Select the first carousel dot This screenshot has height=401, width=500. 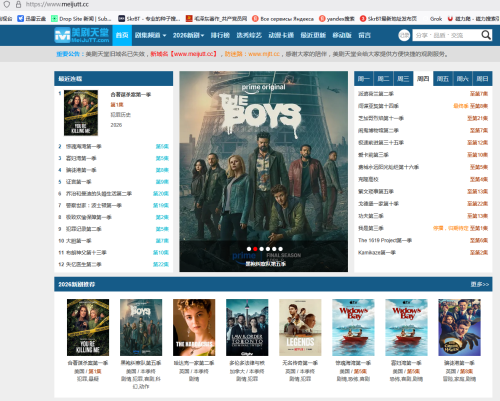pos(249,249)
